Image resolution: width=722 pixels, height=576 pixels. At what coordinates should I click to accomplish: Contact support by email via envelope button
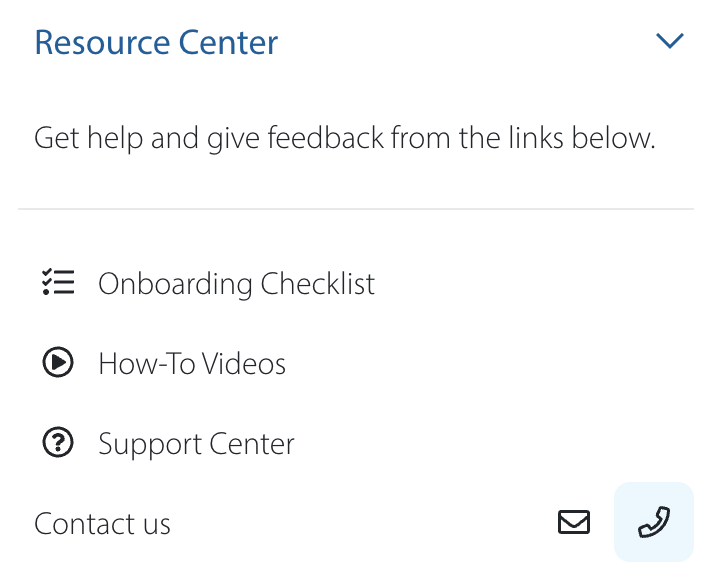(574, 522)
